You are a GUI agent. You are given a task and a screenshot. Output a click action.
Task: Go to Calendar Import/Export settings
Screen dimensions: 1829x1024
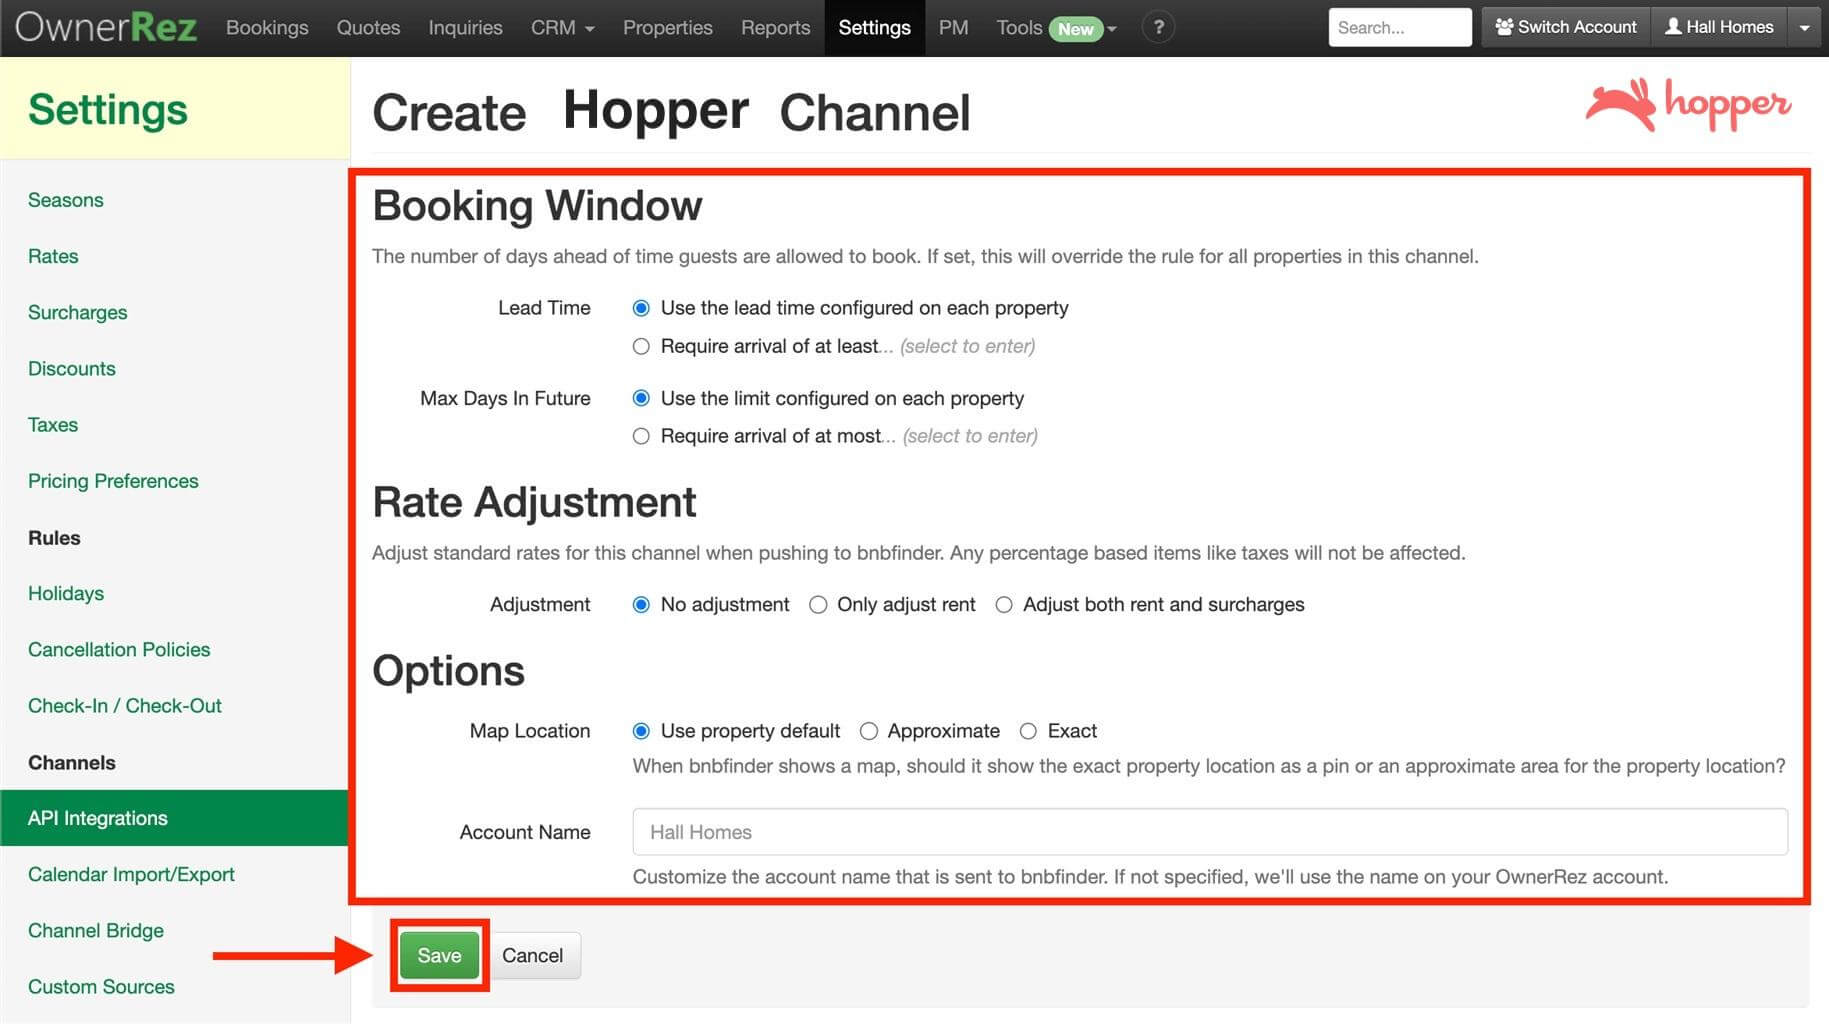click(x=131, y=874)
